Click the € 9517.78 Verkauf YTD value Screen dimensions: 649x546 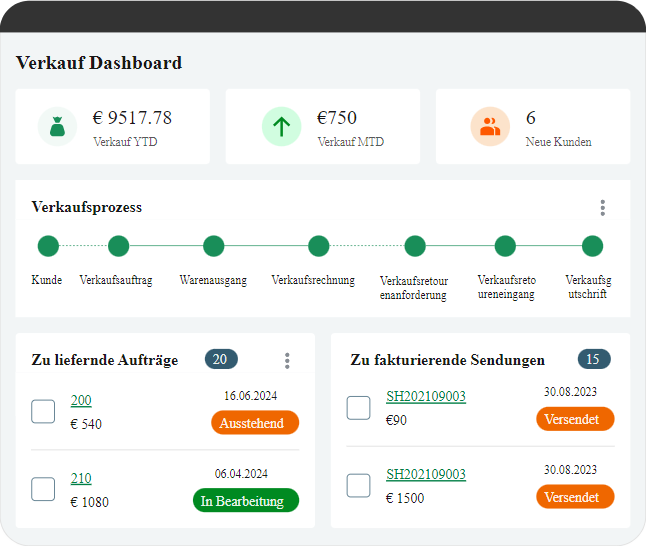pos(132,118)
